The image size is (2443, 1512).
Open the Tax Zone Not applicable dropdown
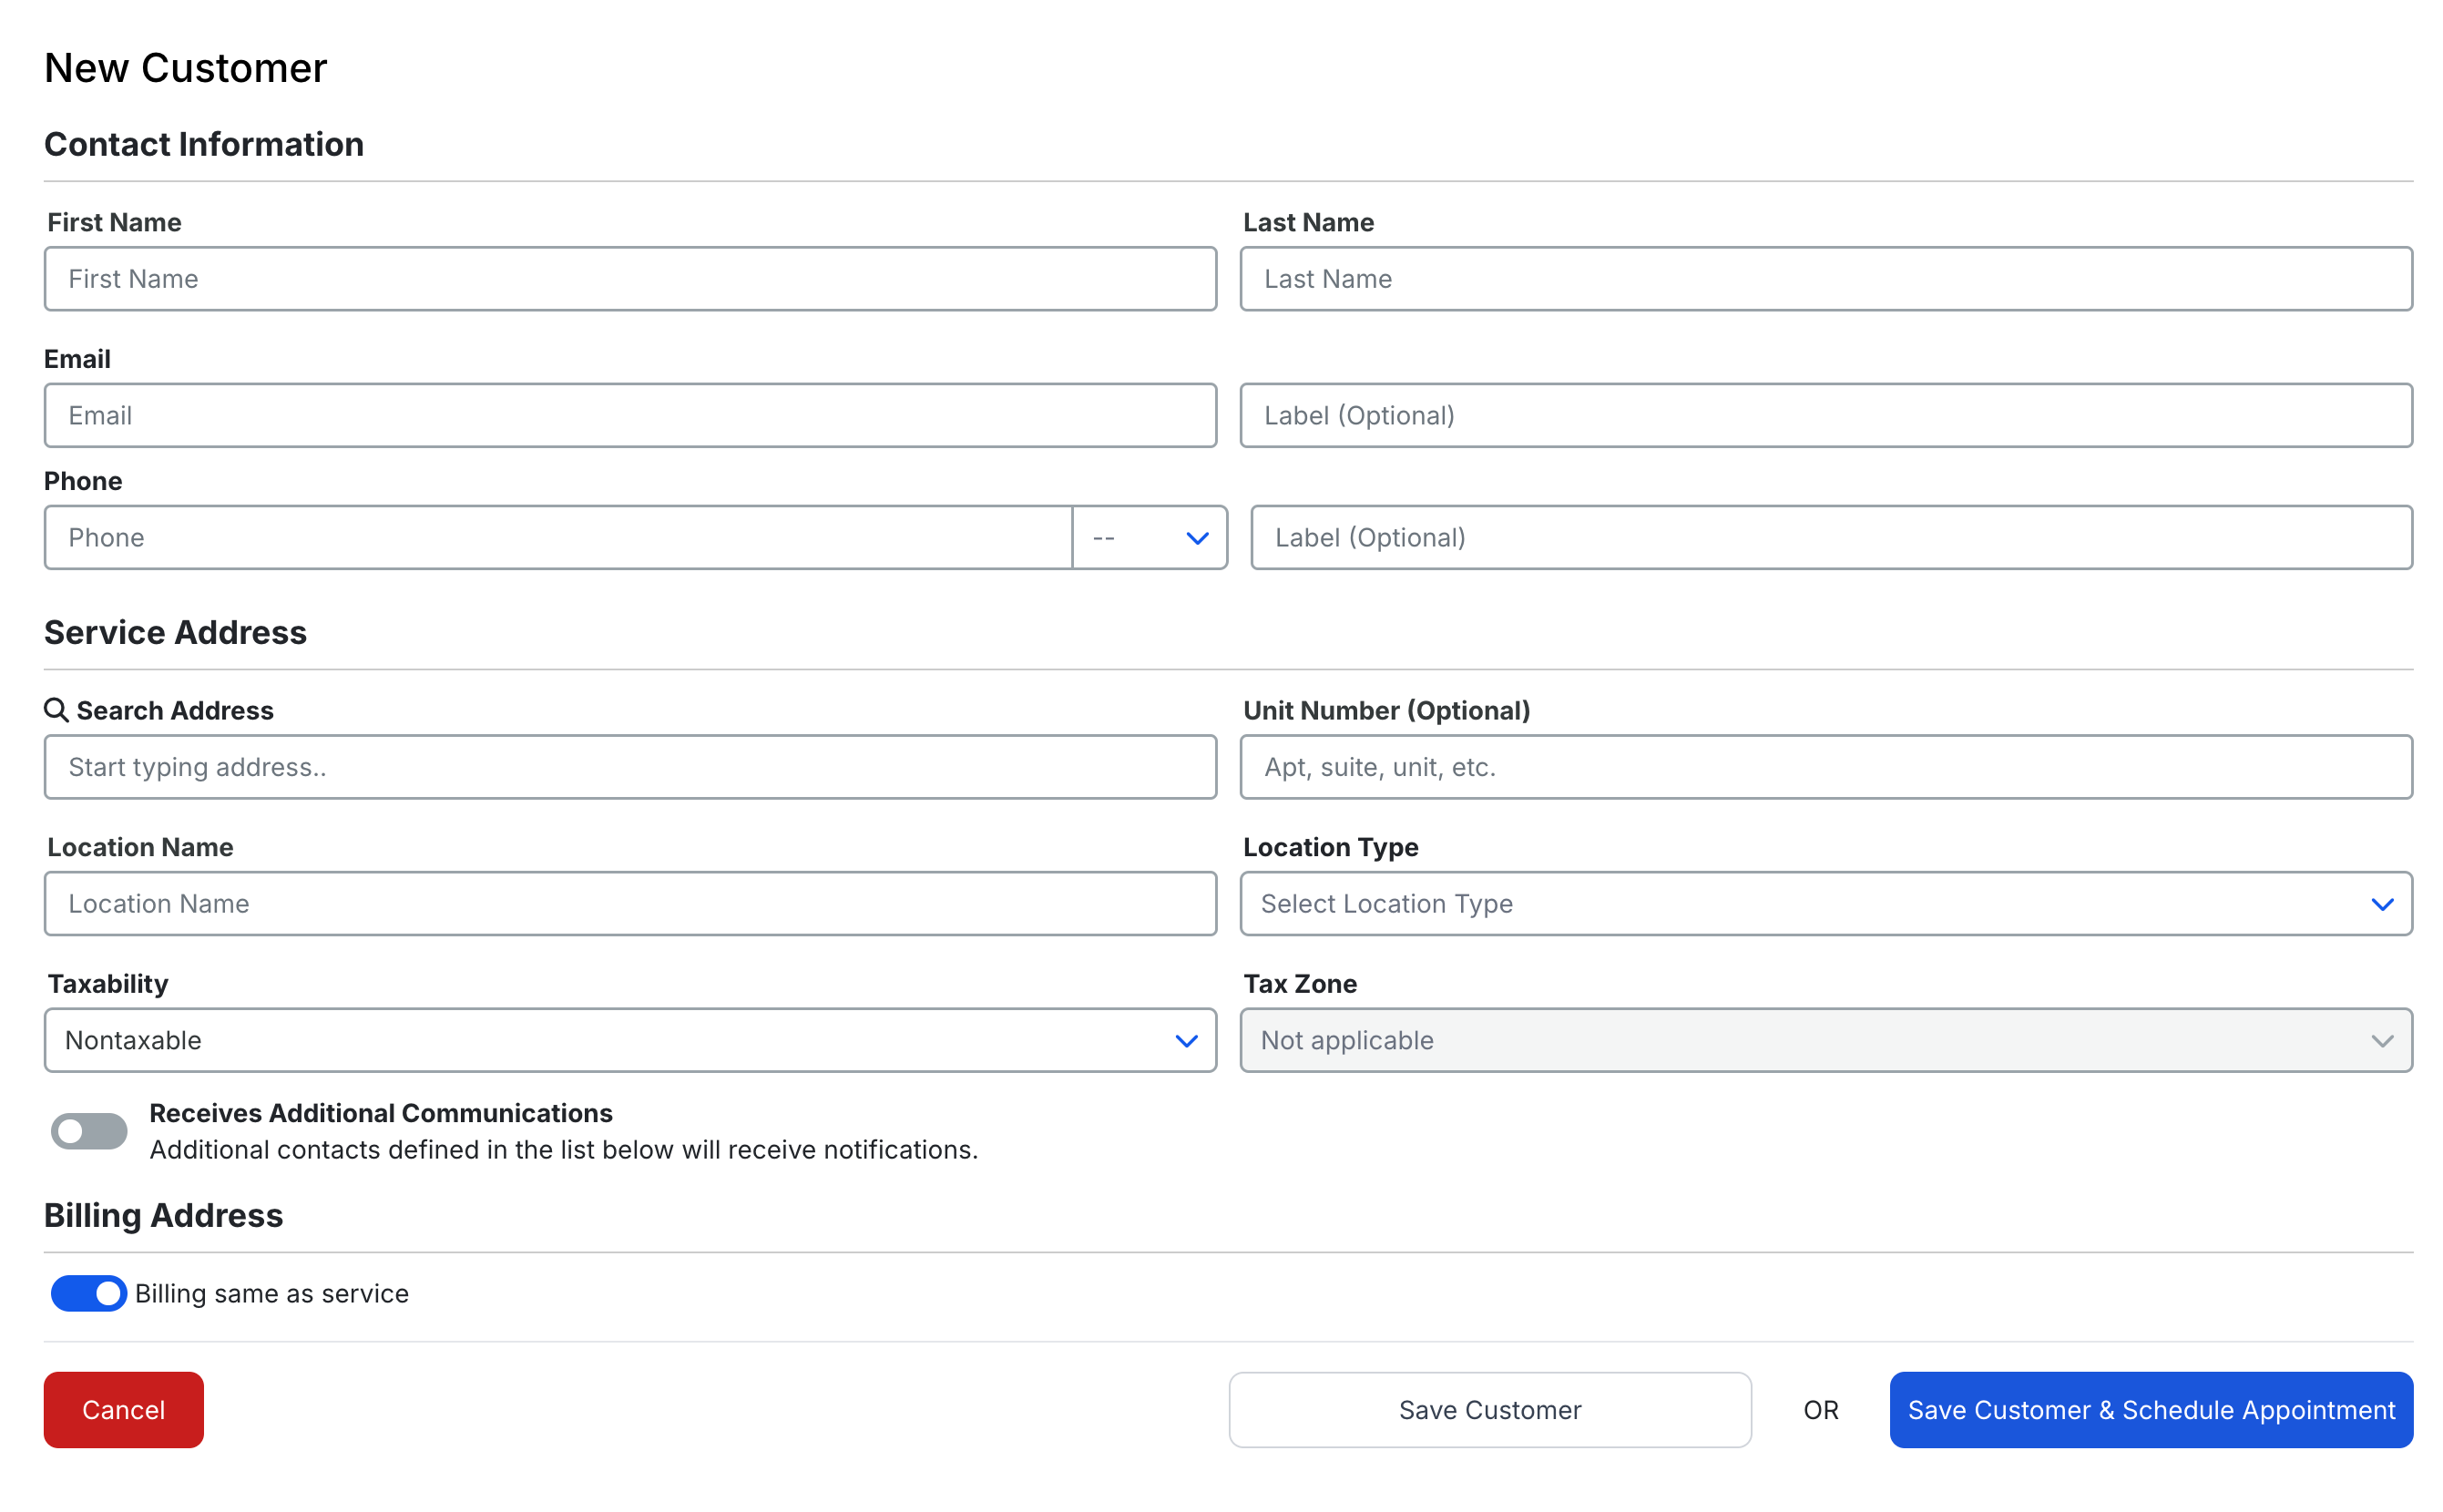click(1826, 1040)
